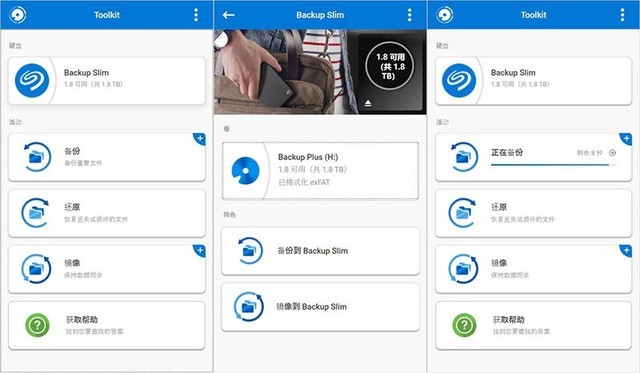The image size is (640, 373).
Task: Choose 备份到 Backup Slim option
Action: point(320,251)
